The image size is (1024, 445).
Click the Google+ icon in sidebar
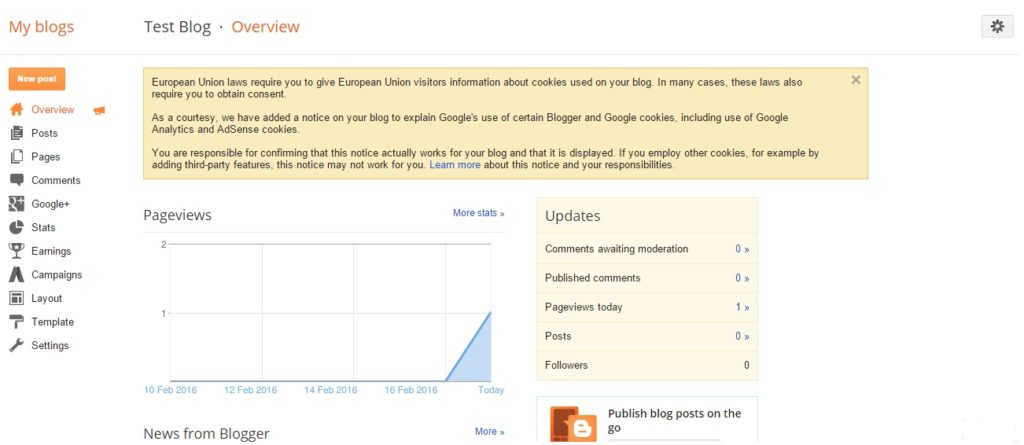(16, 203)
